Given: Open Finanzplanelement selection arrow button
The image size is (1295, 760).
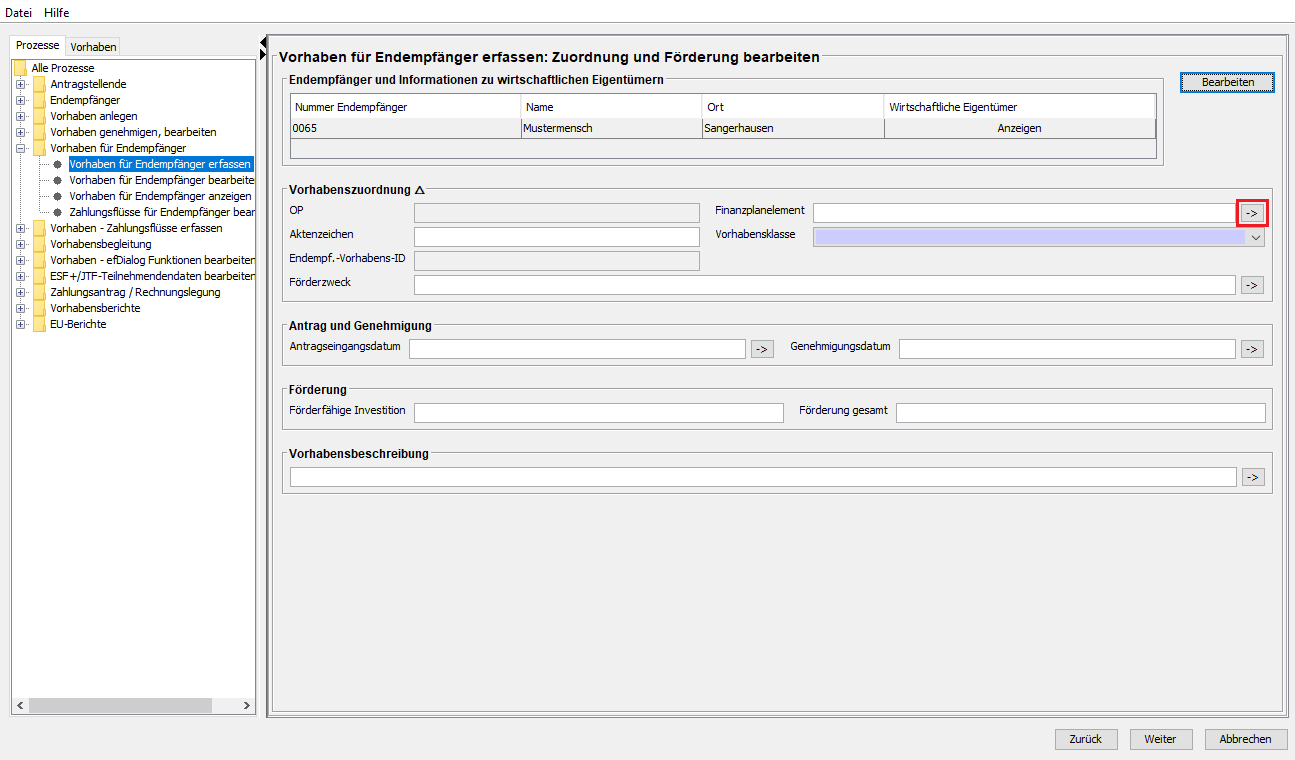Looking at the screenshot, I should [x=1252, y=213].
